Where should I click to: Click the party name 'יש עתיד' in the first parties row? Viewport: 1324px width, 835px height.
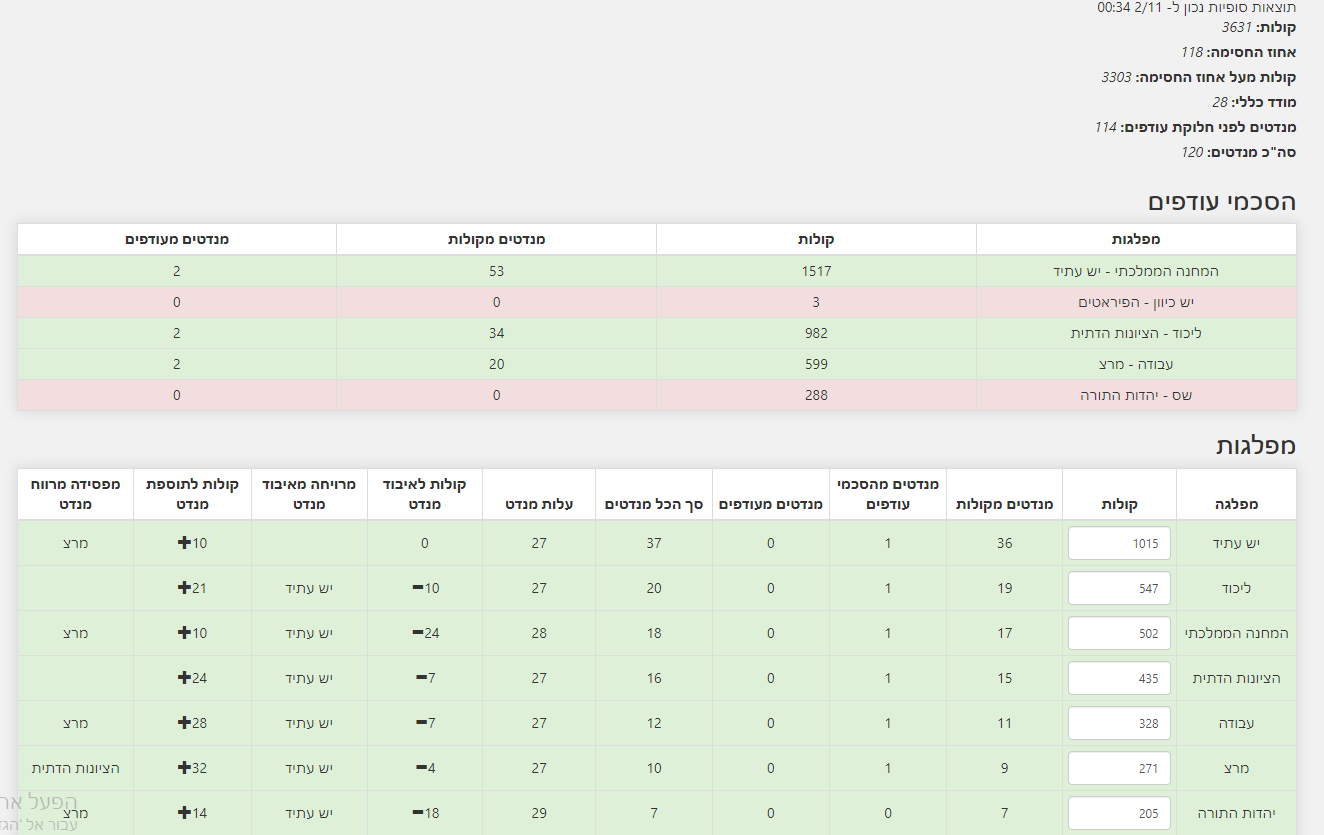1236,543
